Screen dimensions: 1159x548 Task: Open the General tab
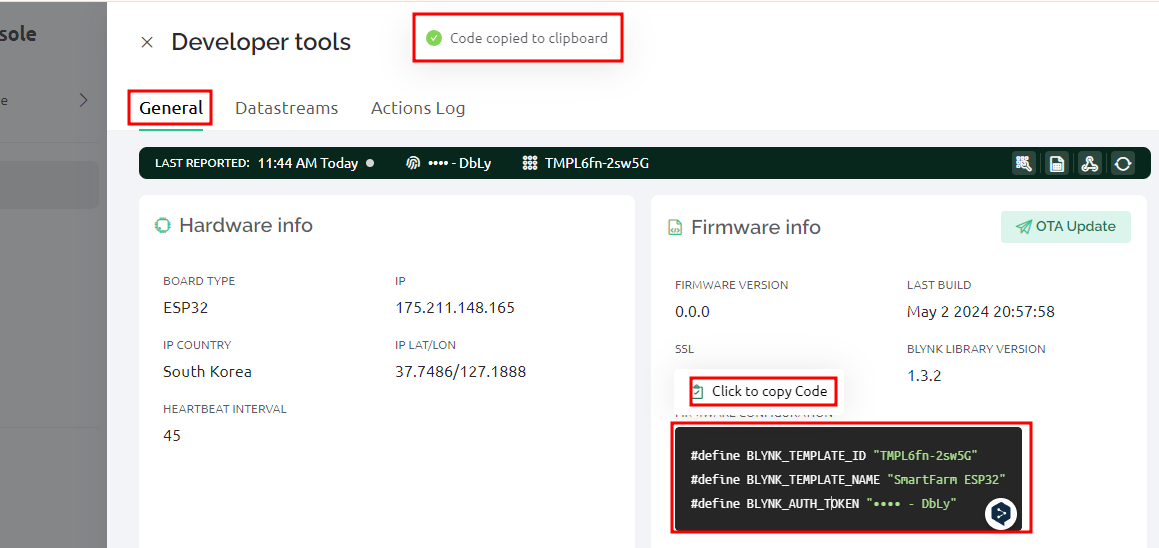(x=171, y=108)
